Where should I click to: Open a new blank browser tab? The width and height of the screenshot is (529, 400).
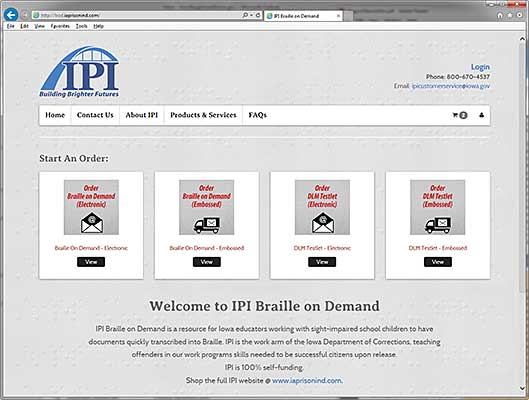tap(348, 16)
